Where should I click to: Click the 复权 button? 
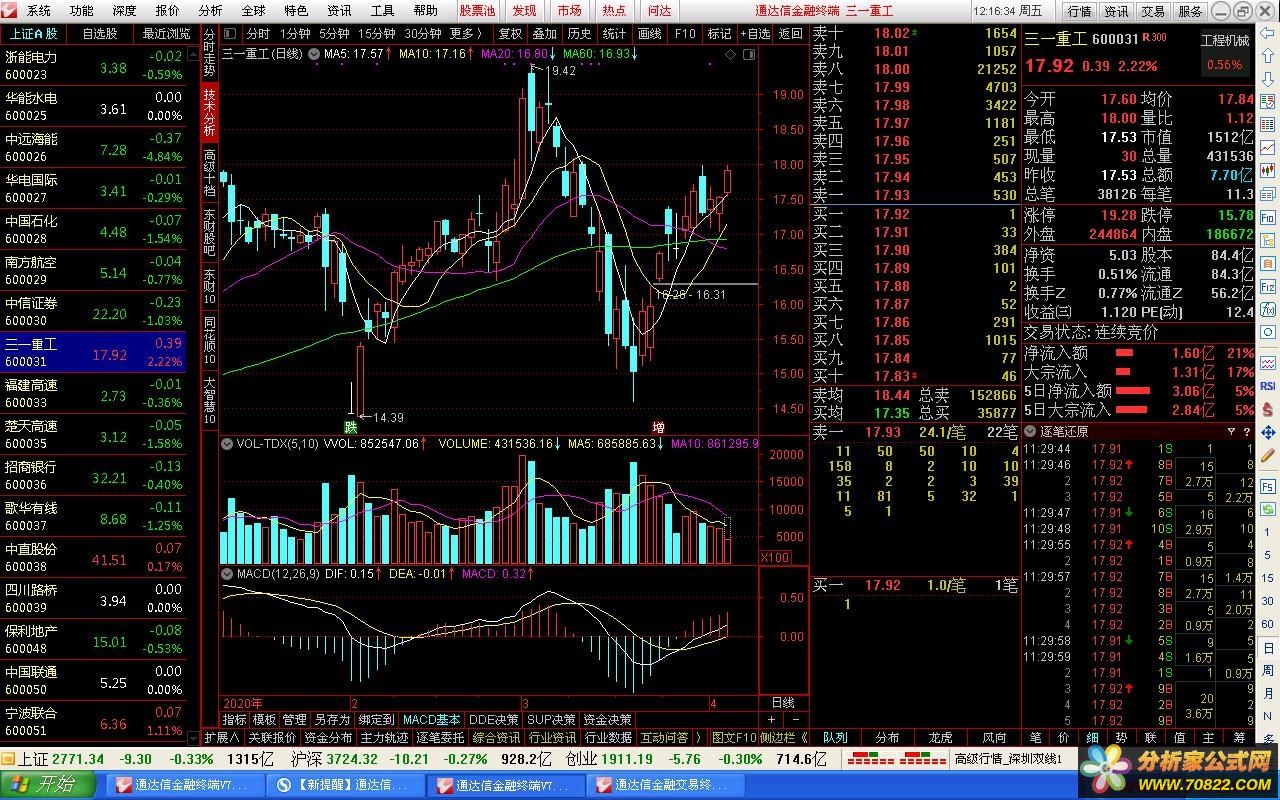coord(510,34)
